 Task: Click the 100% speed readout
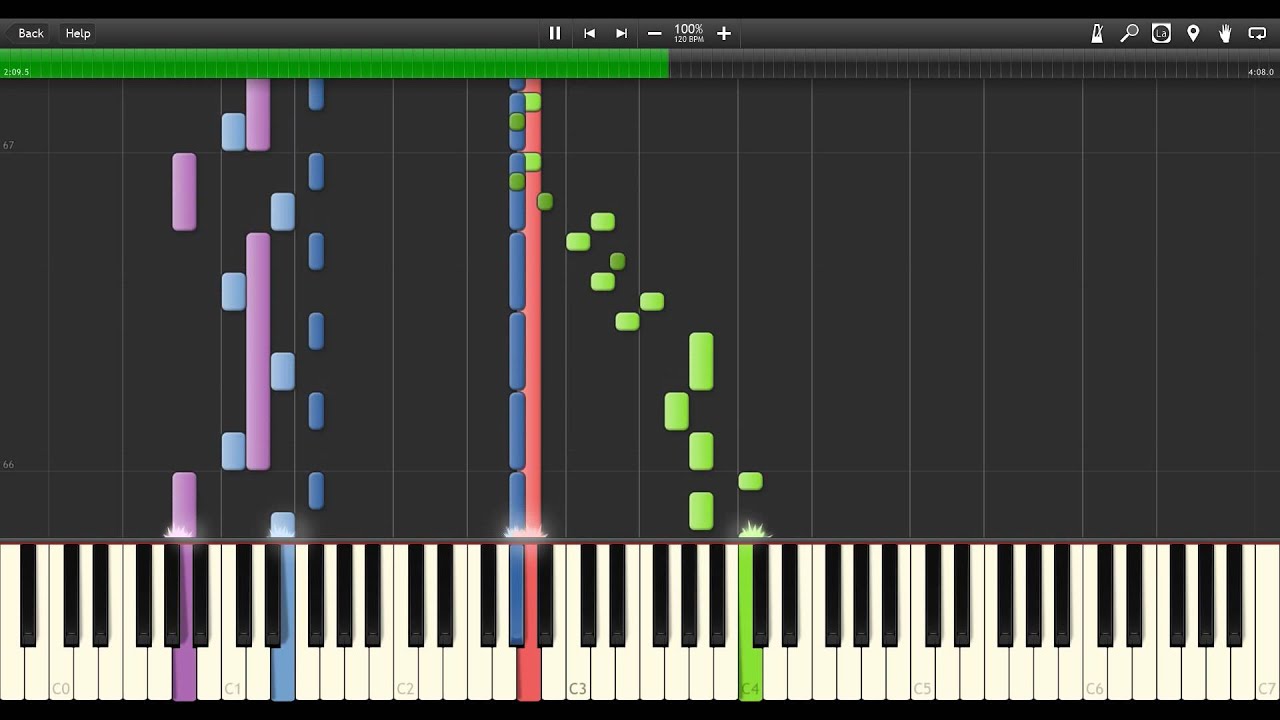688,29
